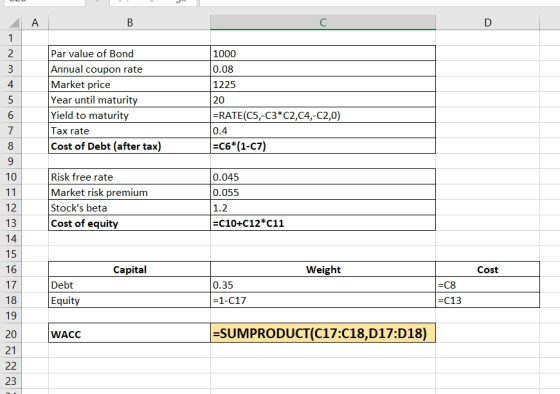The height and width of the screenshot is (394, 560).
Task: Select the Stock's beta value 1.2
Action: pos(323,208)
